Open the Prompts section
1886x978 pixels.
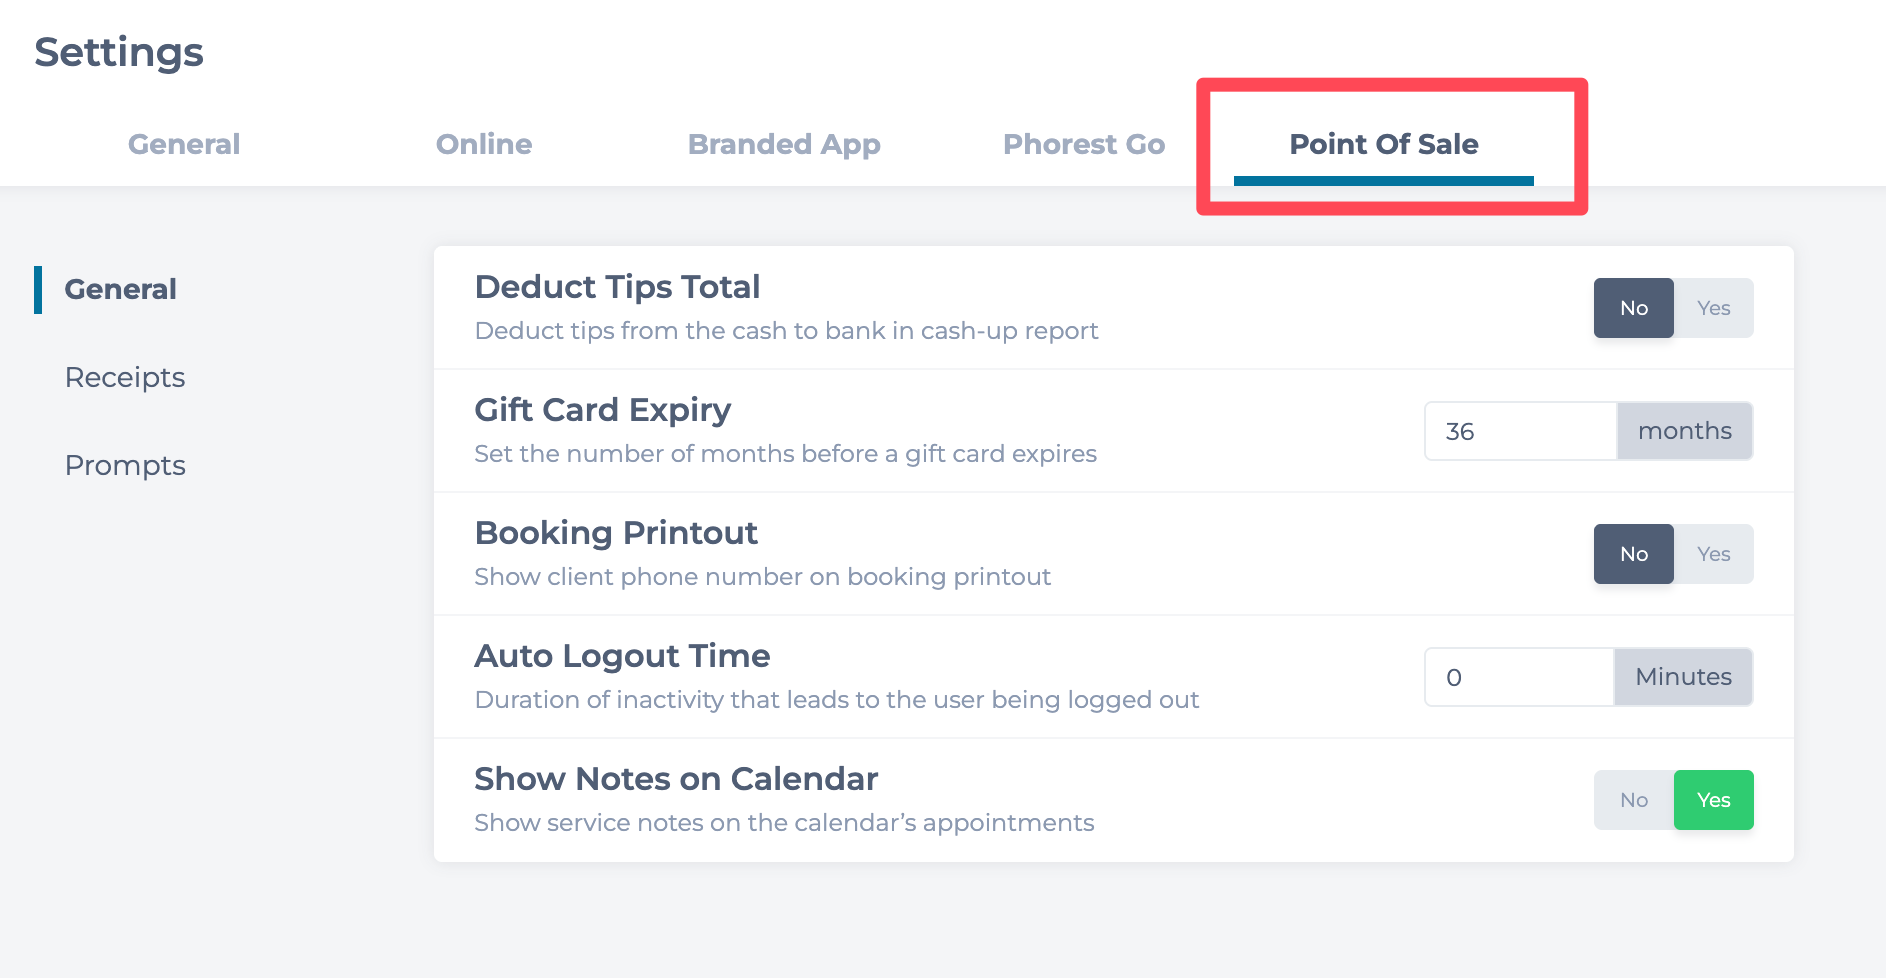click(x=125, y=465)
